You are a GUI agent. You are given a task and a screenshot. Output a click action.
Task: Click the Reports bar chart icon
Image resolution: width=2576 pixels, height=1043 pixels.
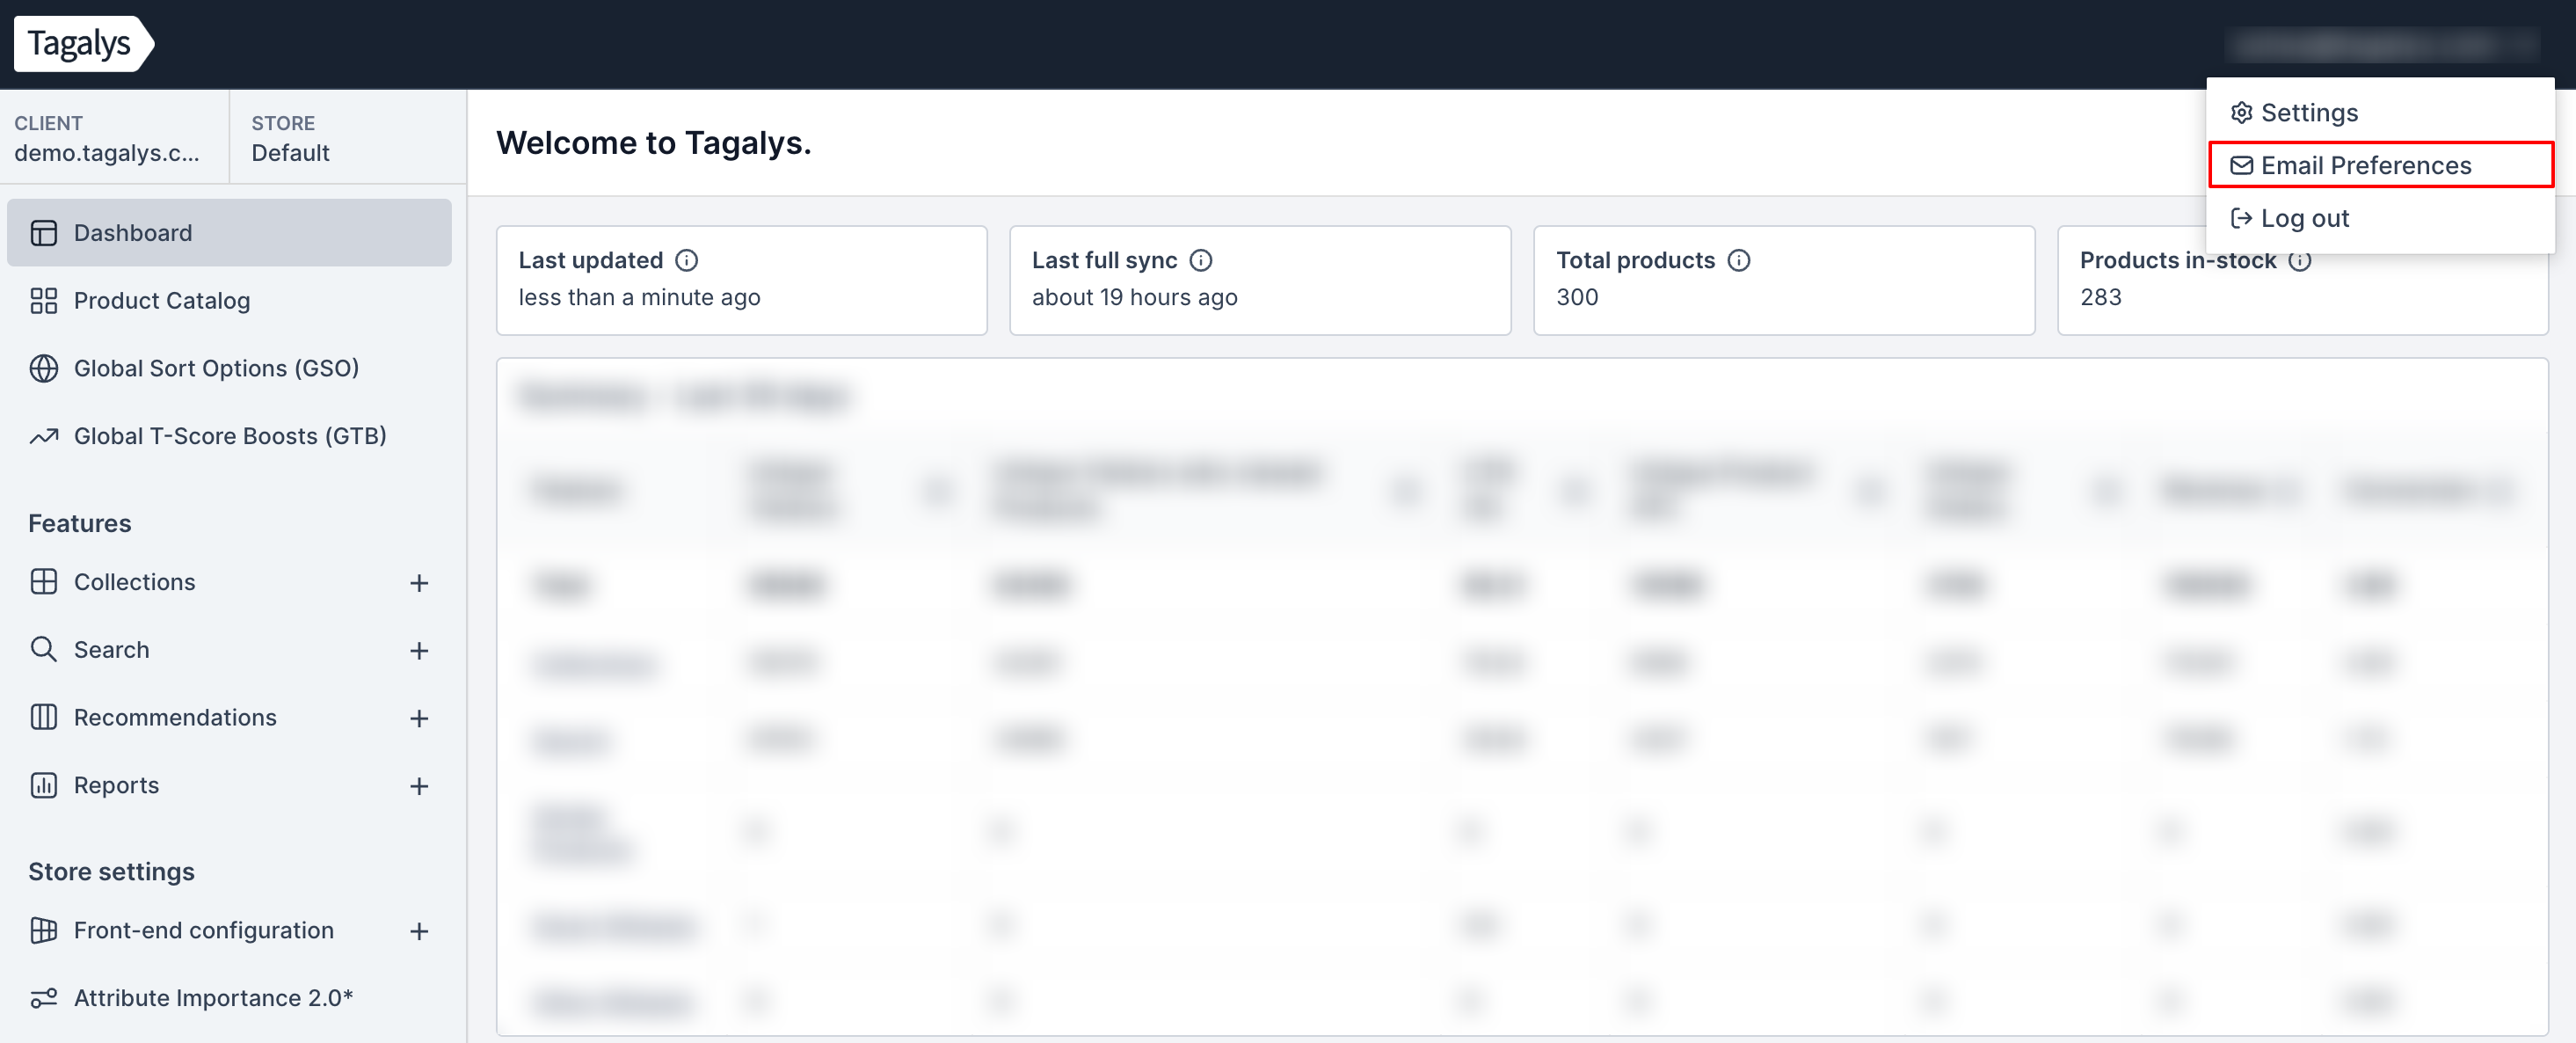pyautogui.click(x=44, y=785)
